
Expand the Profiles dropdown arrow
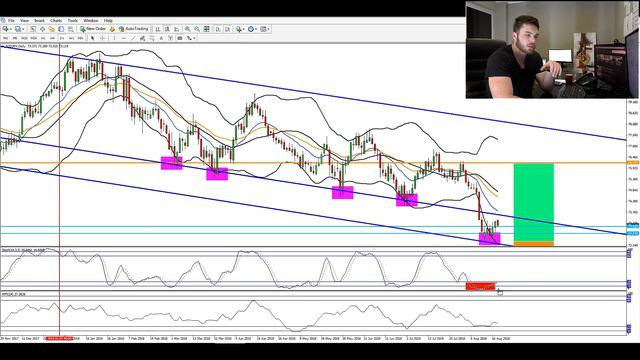(x=23, y=29)
